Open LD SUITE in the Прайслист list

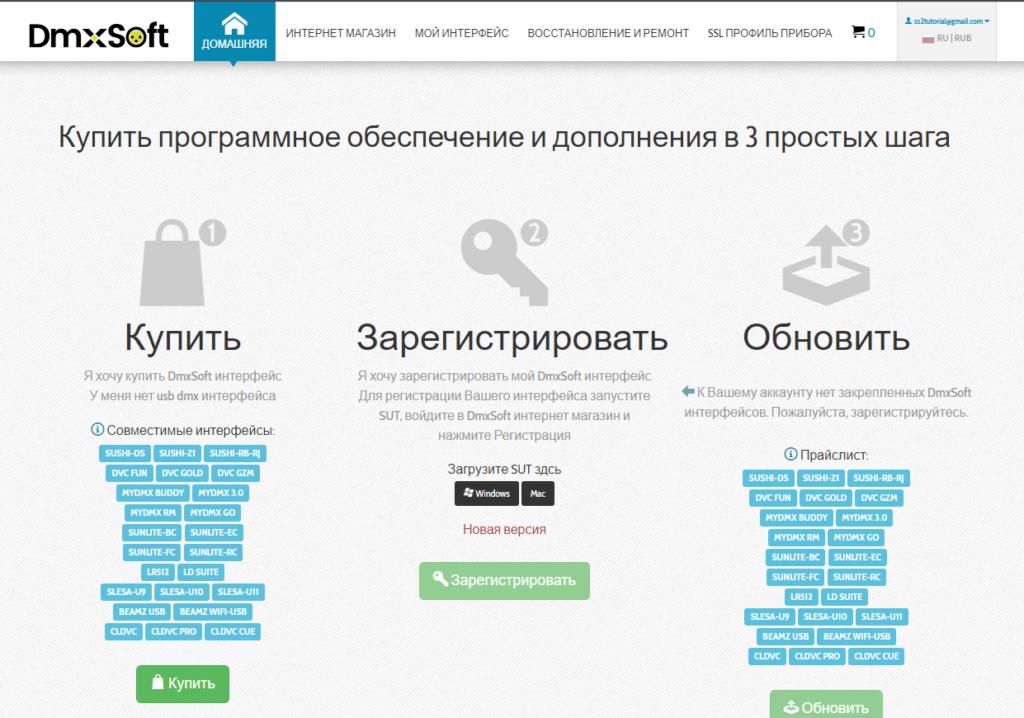pos(845,596)
